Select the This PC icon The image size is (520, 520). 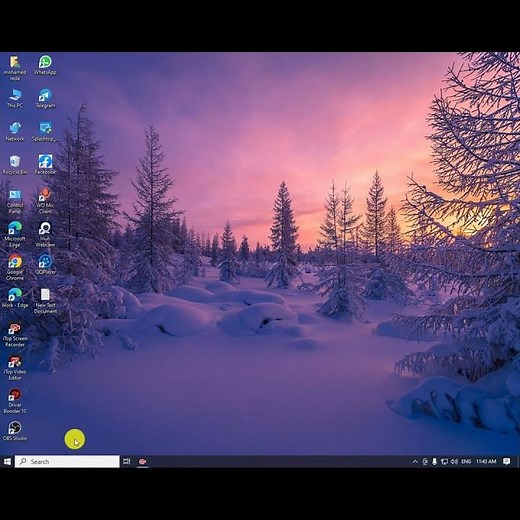tap(15, 99)
